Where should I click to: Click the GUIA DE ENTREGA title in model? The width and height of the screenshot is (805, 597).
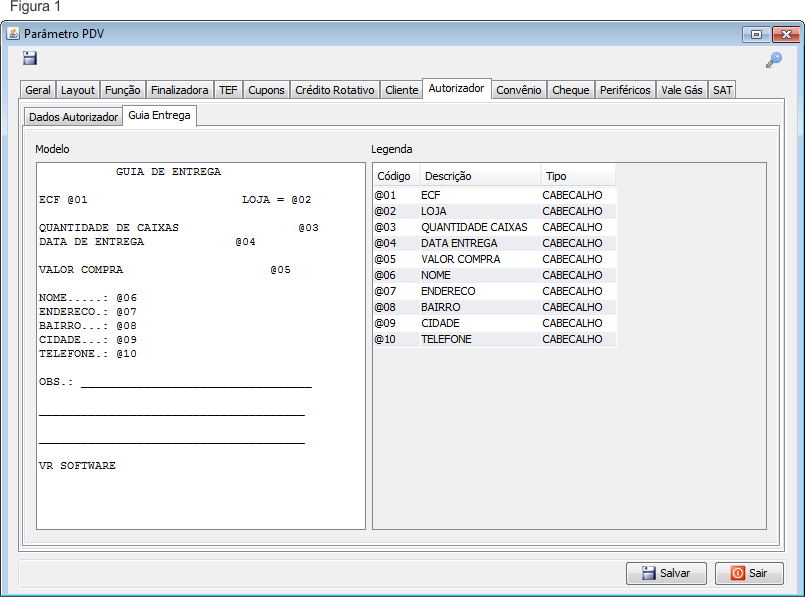(168, 171)
